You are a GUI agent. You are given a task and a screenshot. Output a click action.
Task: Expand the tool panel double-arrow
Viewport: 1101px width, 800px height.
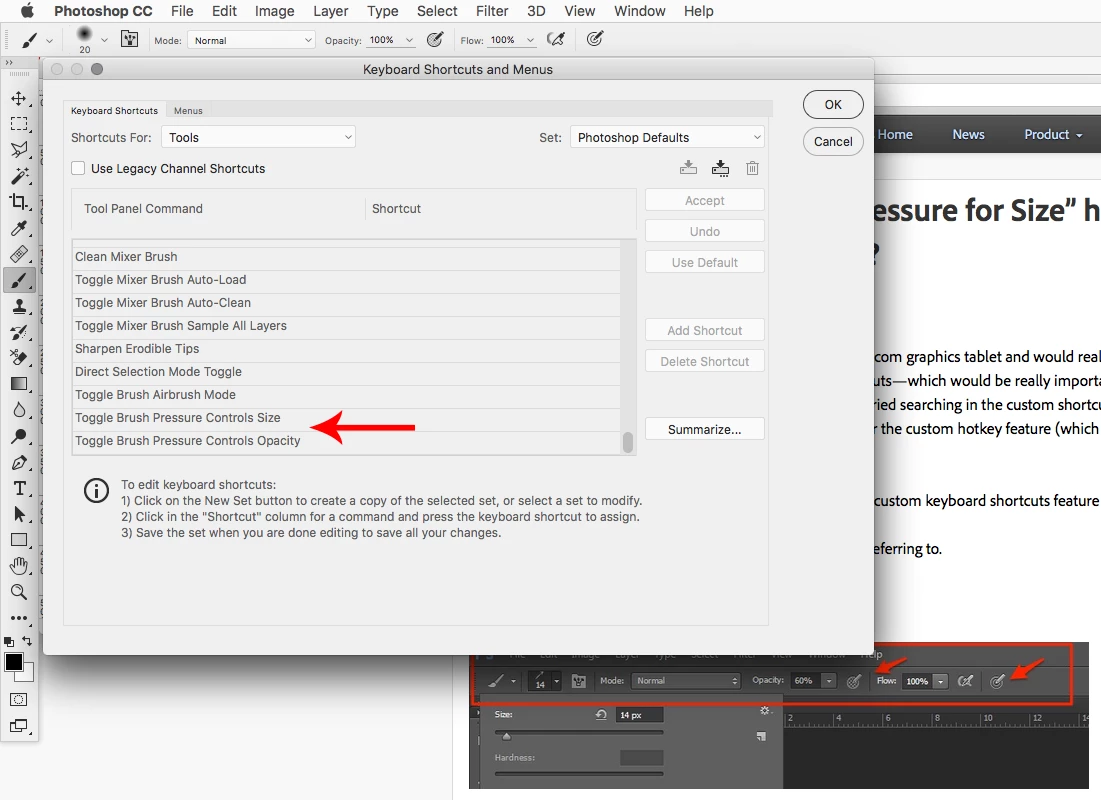tap(9, 63)
